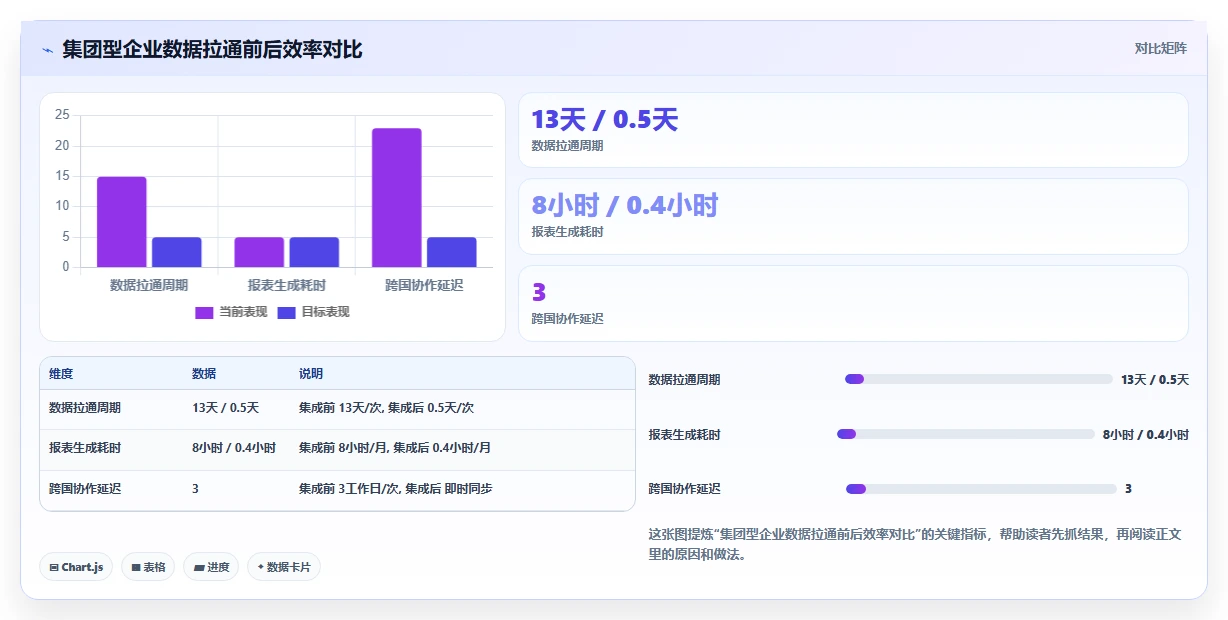Click the large 3 value in 跨国协作延迟 card
This screenshot has width=1228, height=620.
coord(539,292)
